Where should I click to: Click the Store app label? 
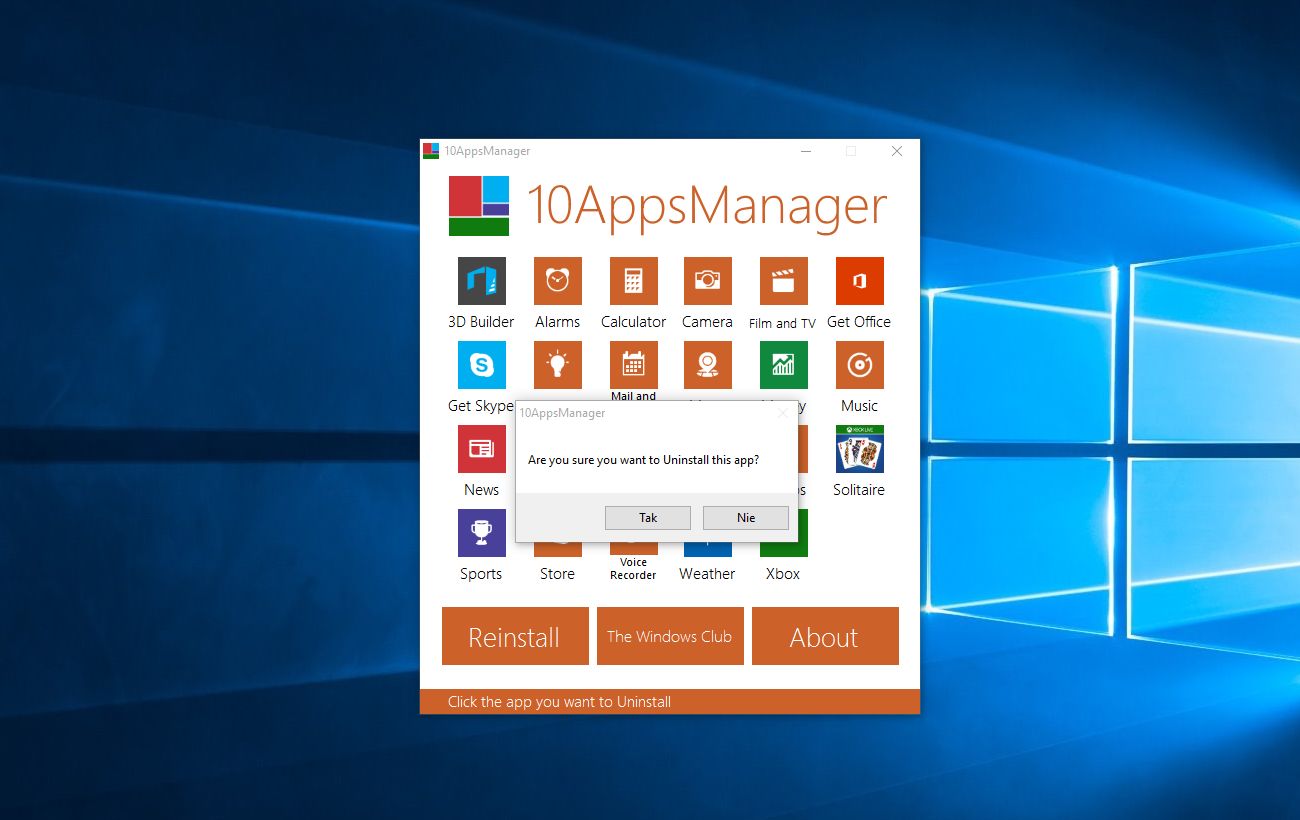click(557, 574)
